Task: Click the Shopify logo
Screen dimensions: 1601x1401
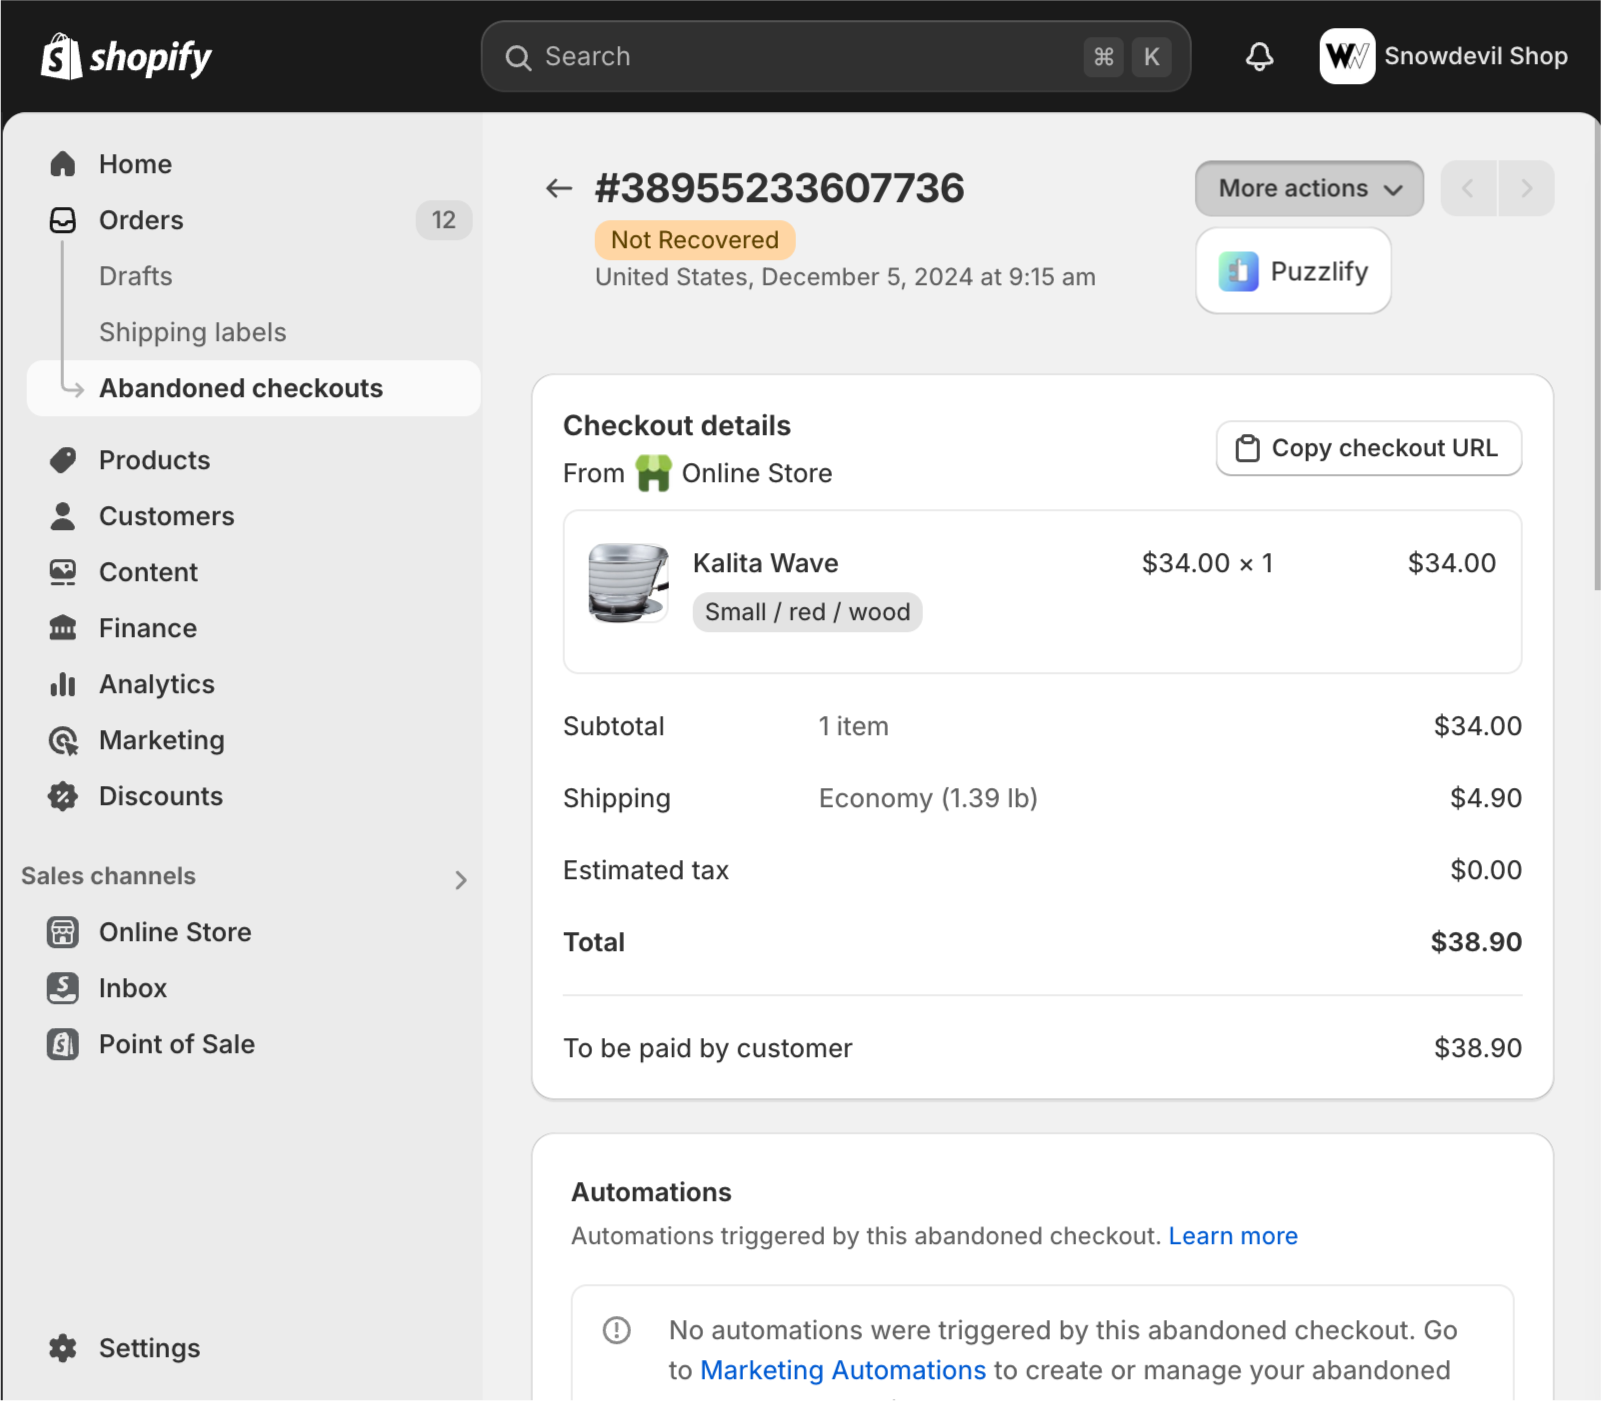Action: click(126, 57)
